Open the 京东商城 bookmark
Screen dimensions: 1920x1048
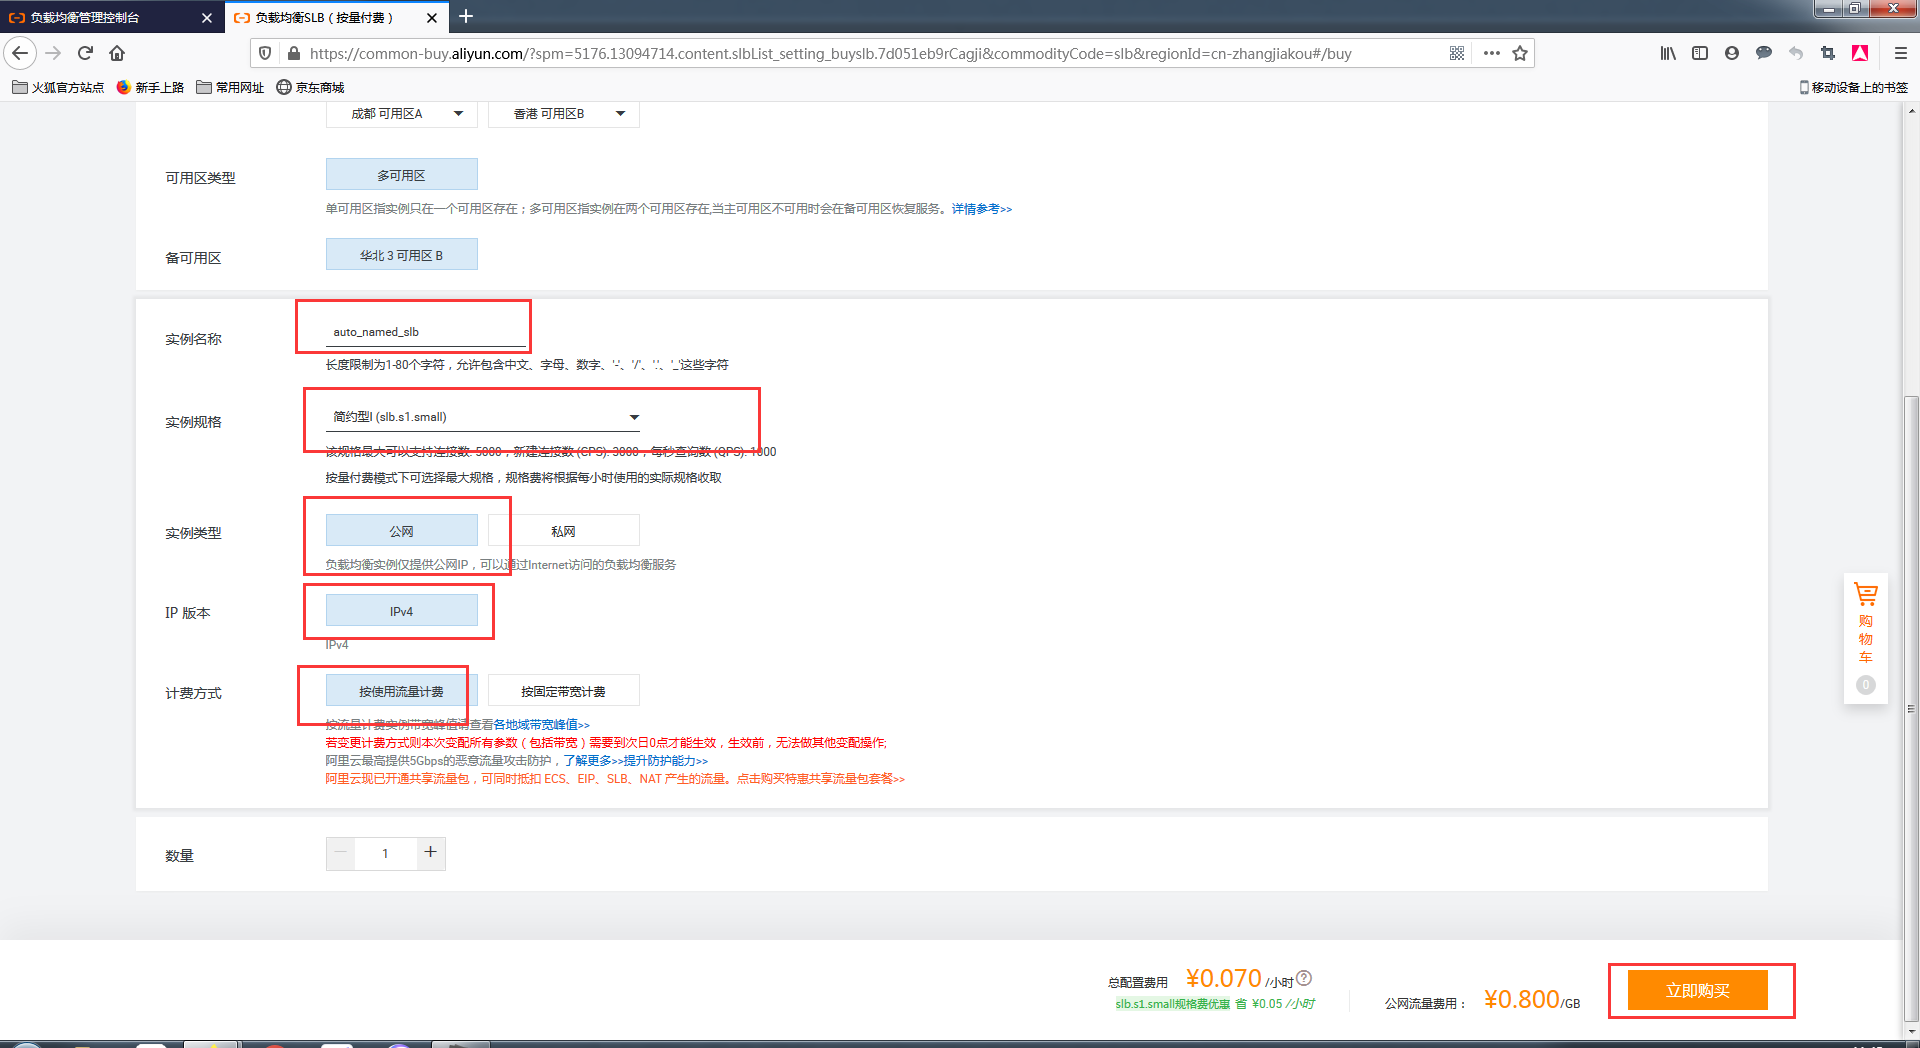click(318, 87)
